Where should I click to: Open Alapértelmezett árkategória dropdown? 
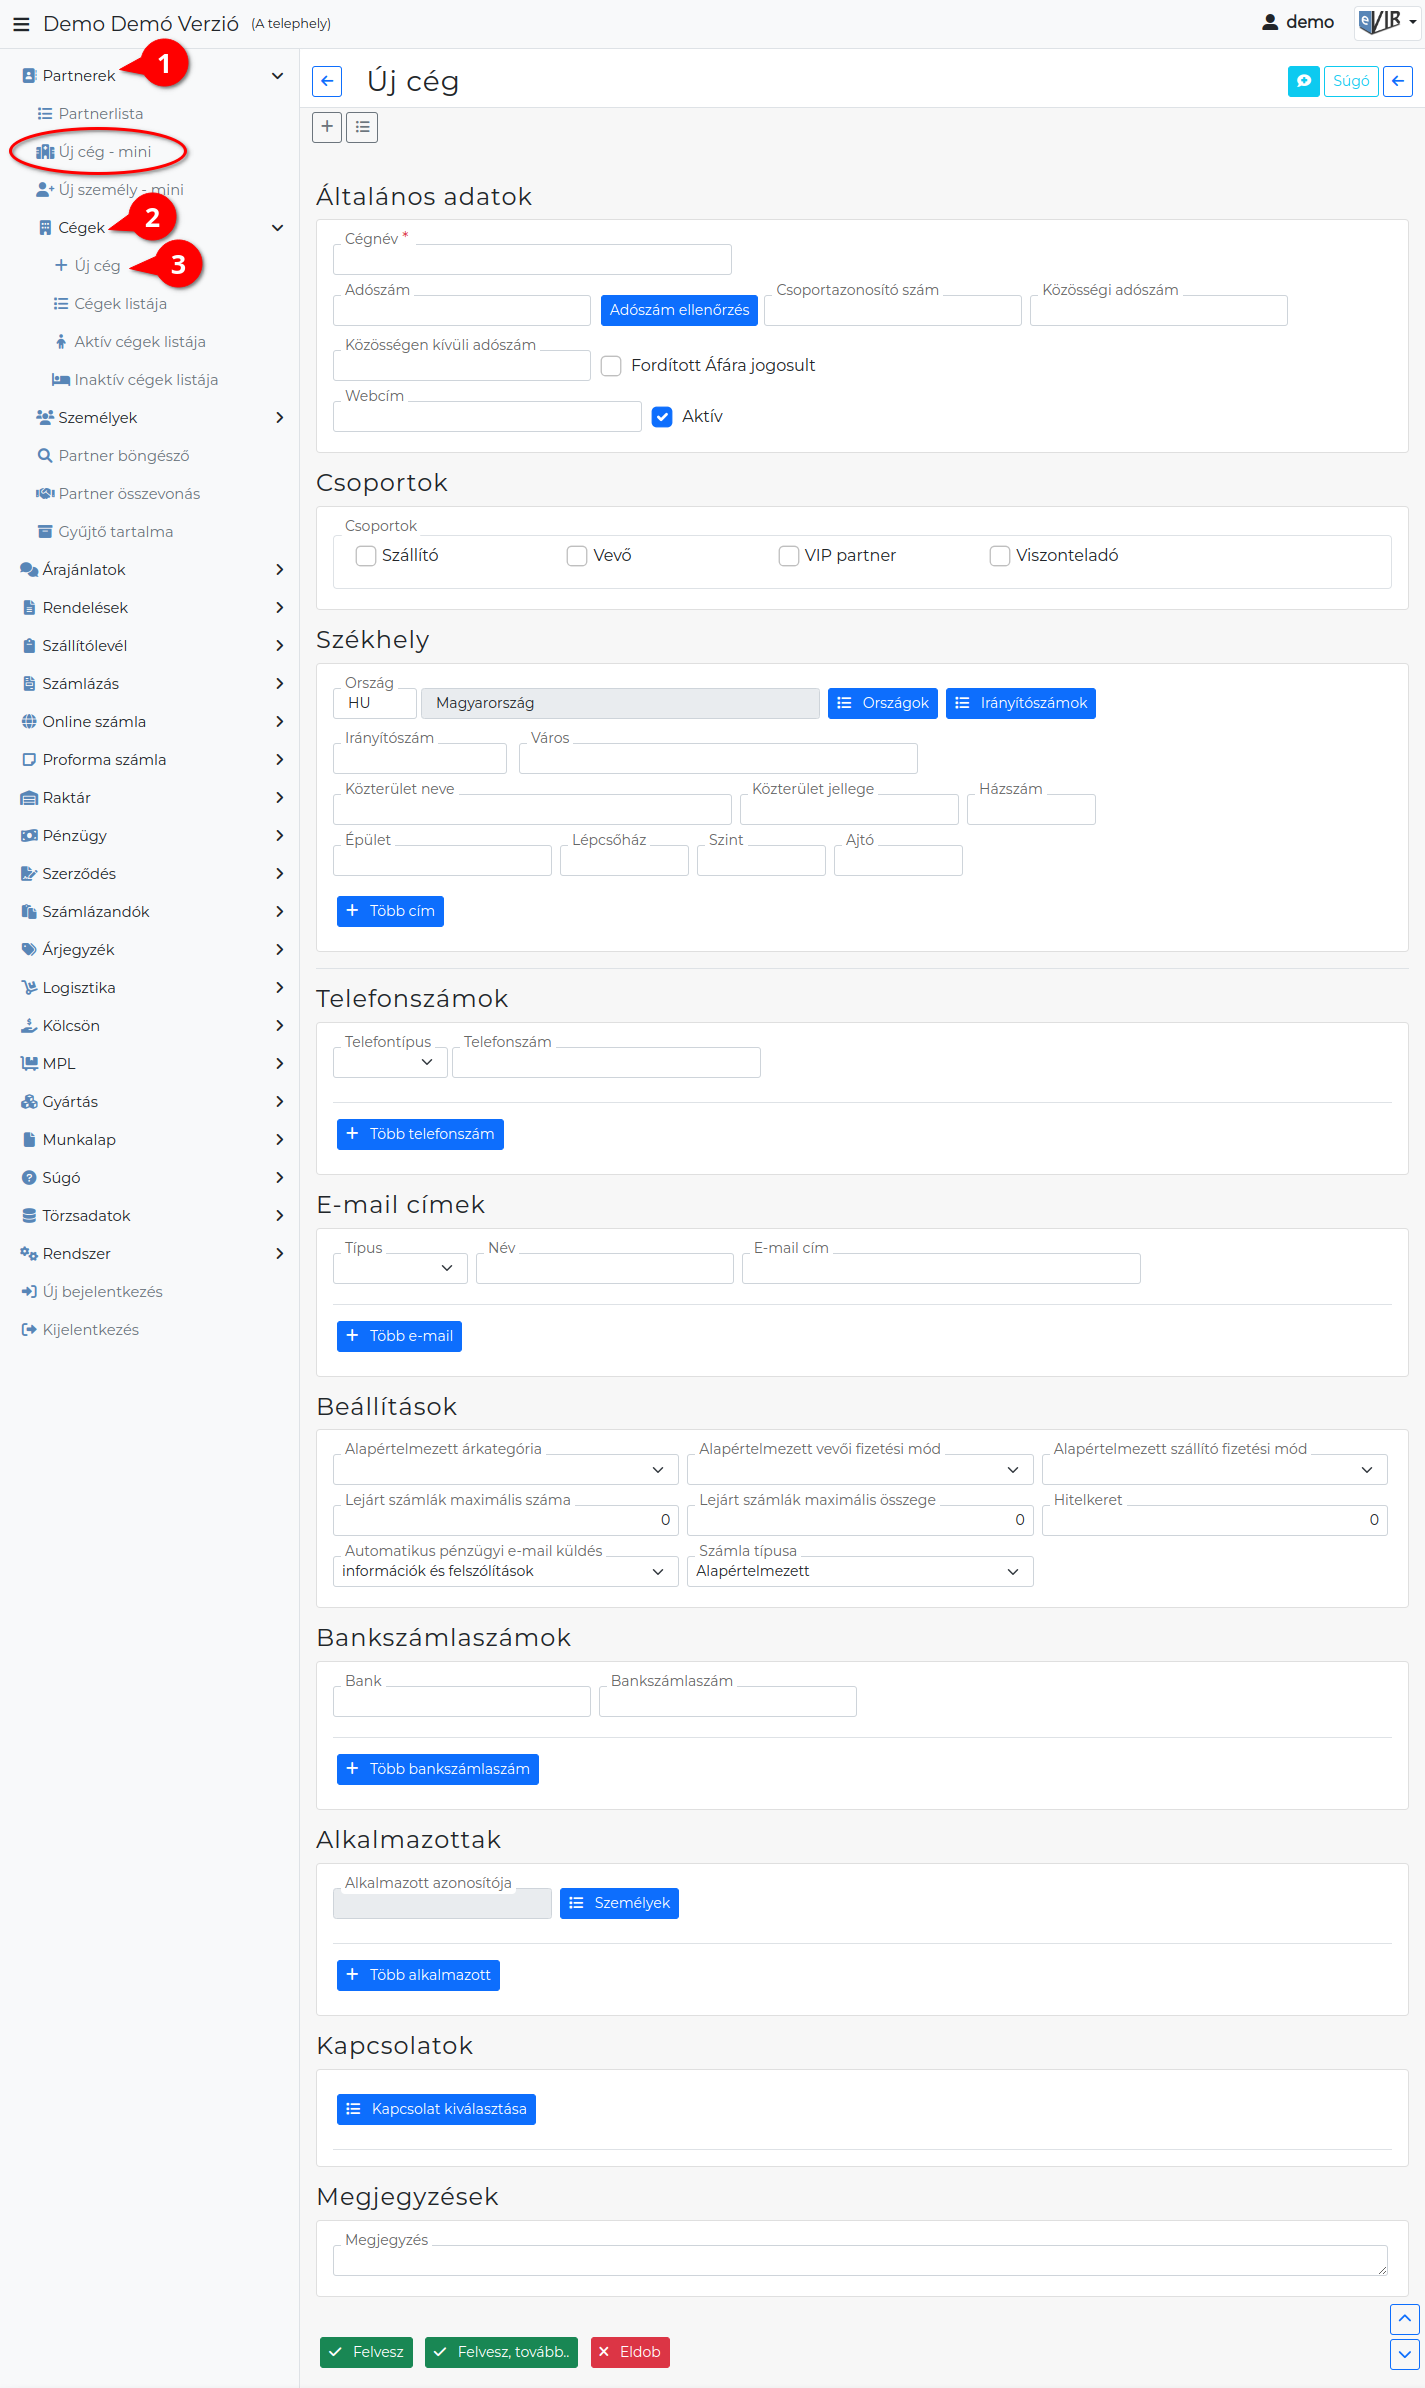[x=505, y=1469]
